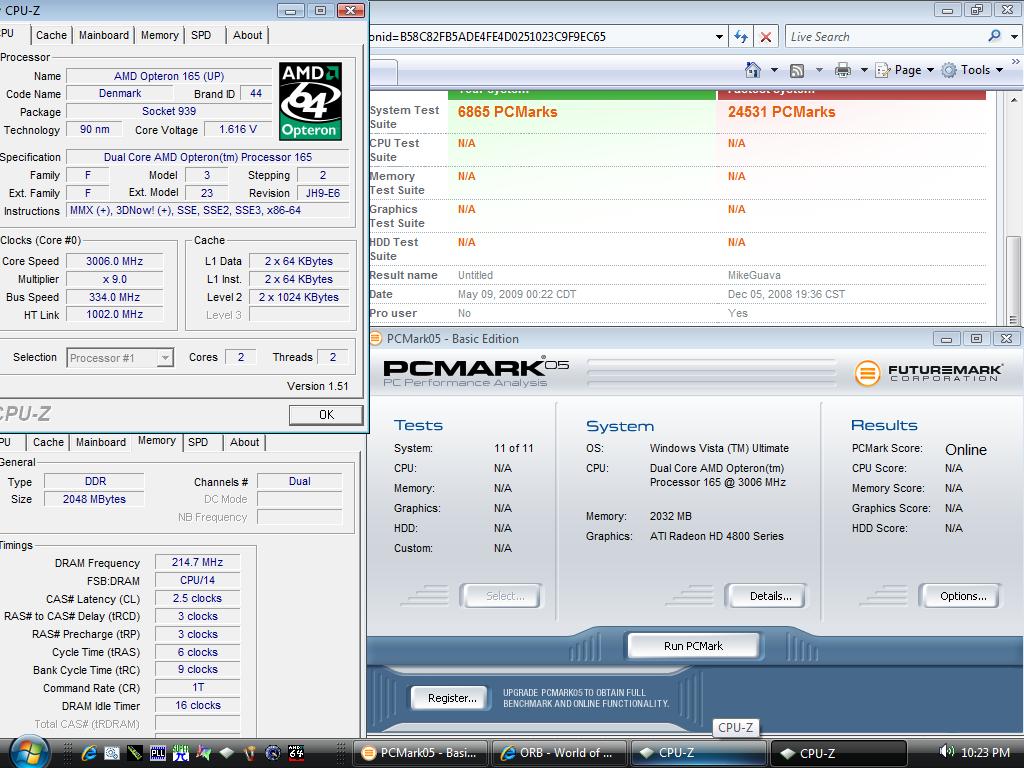The width and height of the screenshot is (1024, 768).
Task: Click the Quick Launch icon next to Internet Explorer
Action: [x=112, y=753]
